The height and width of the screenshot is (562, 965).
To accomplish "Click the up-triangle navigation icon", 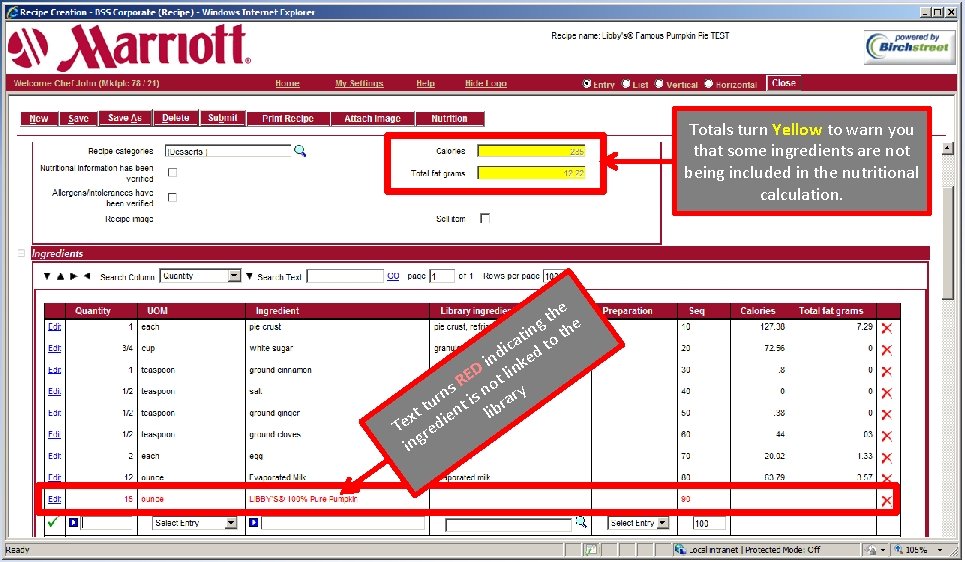I will (60, 276).
